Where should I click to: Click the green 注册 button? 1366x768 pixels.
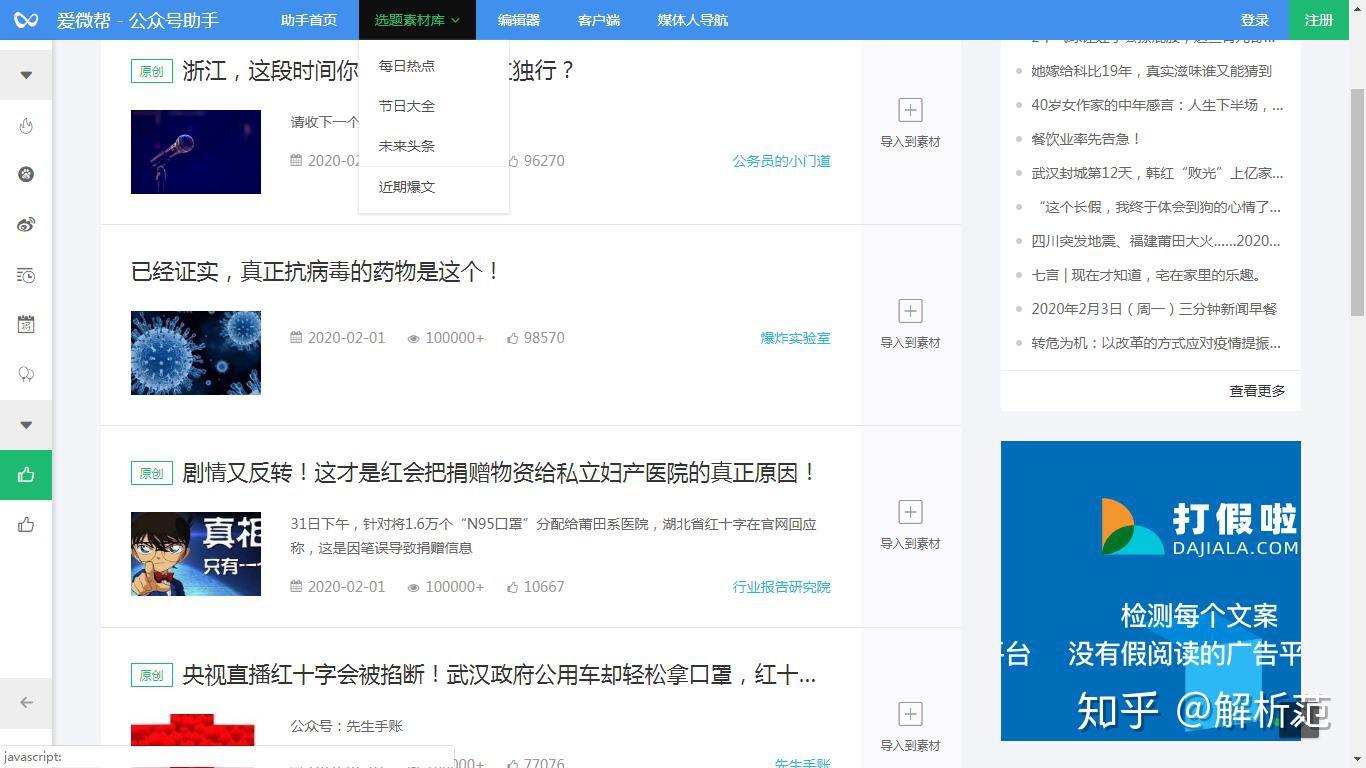pyautogui.click(x=1319, y=20)
